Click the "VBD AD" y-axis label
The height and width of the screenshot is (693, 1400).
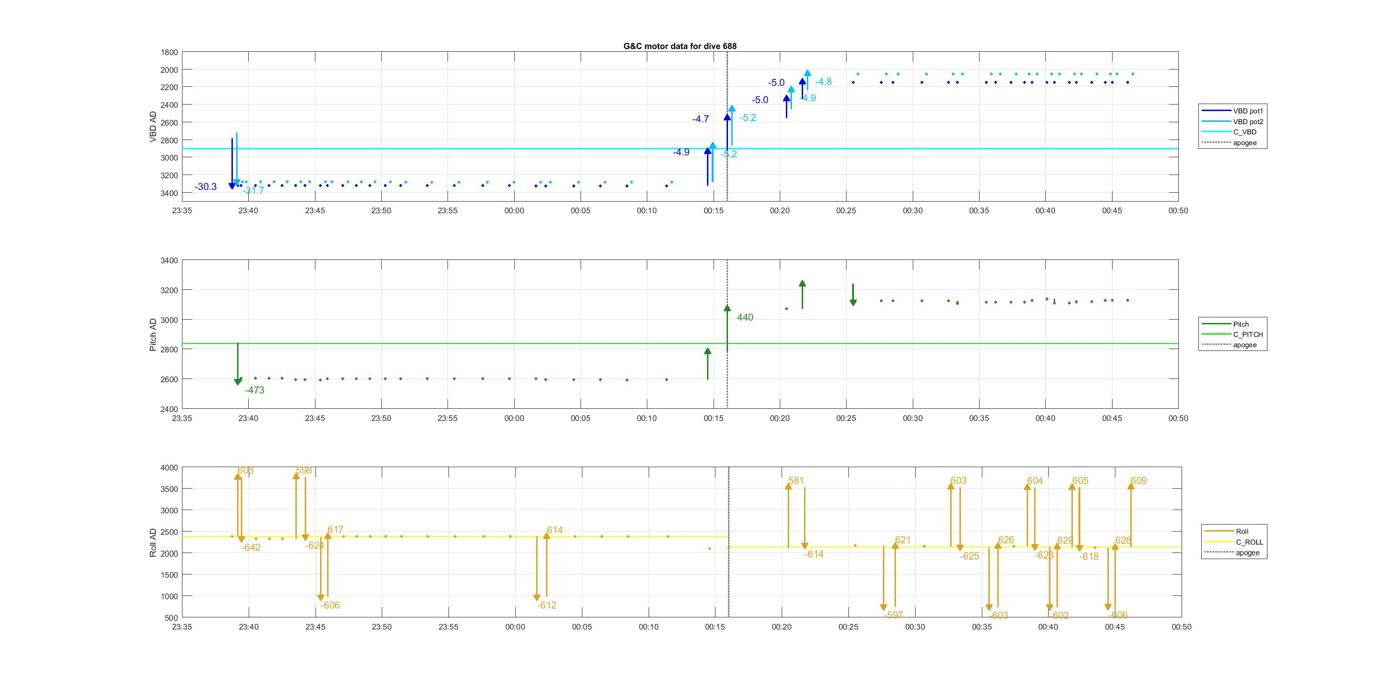[x=153, y=125]
